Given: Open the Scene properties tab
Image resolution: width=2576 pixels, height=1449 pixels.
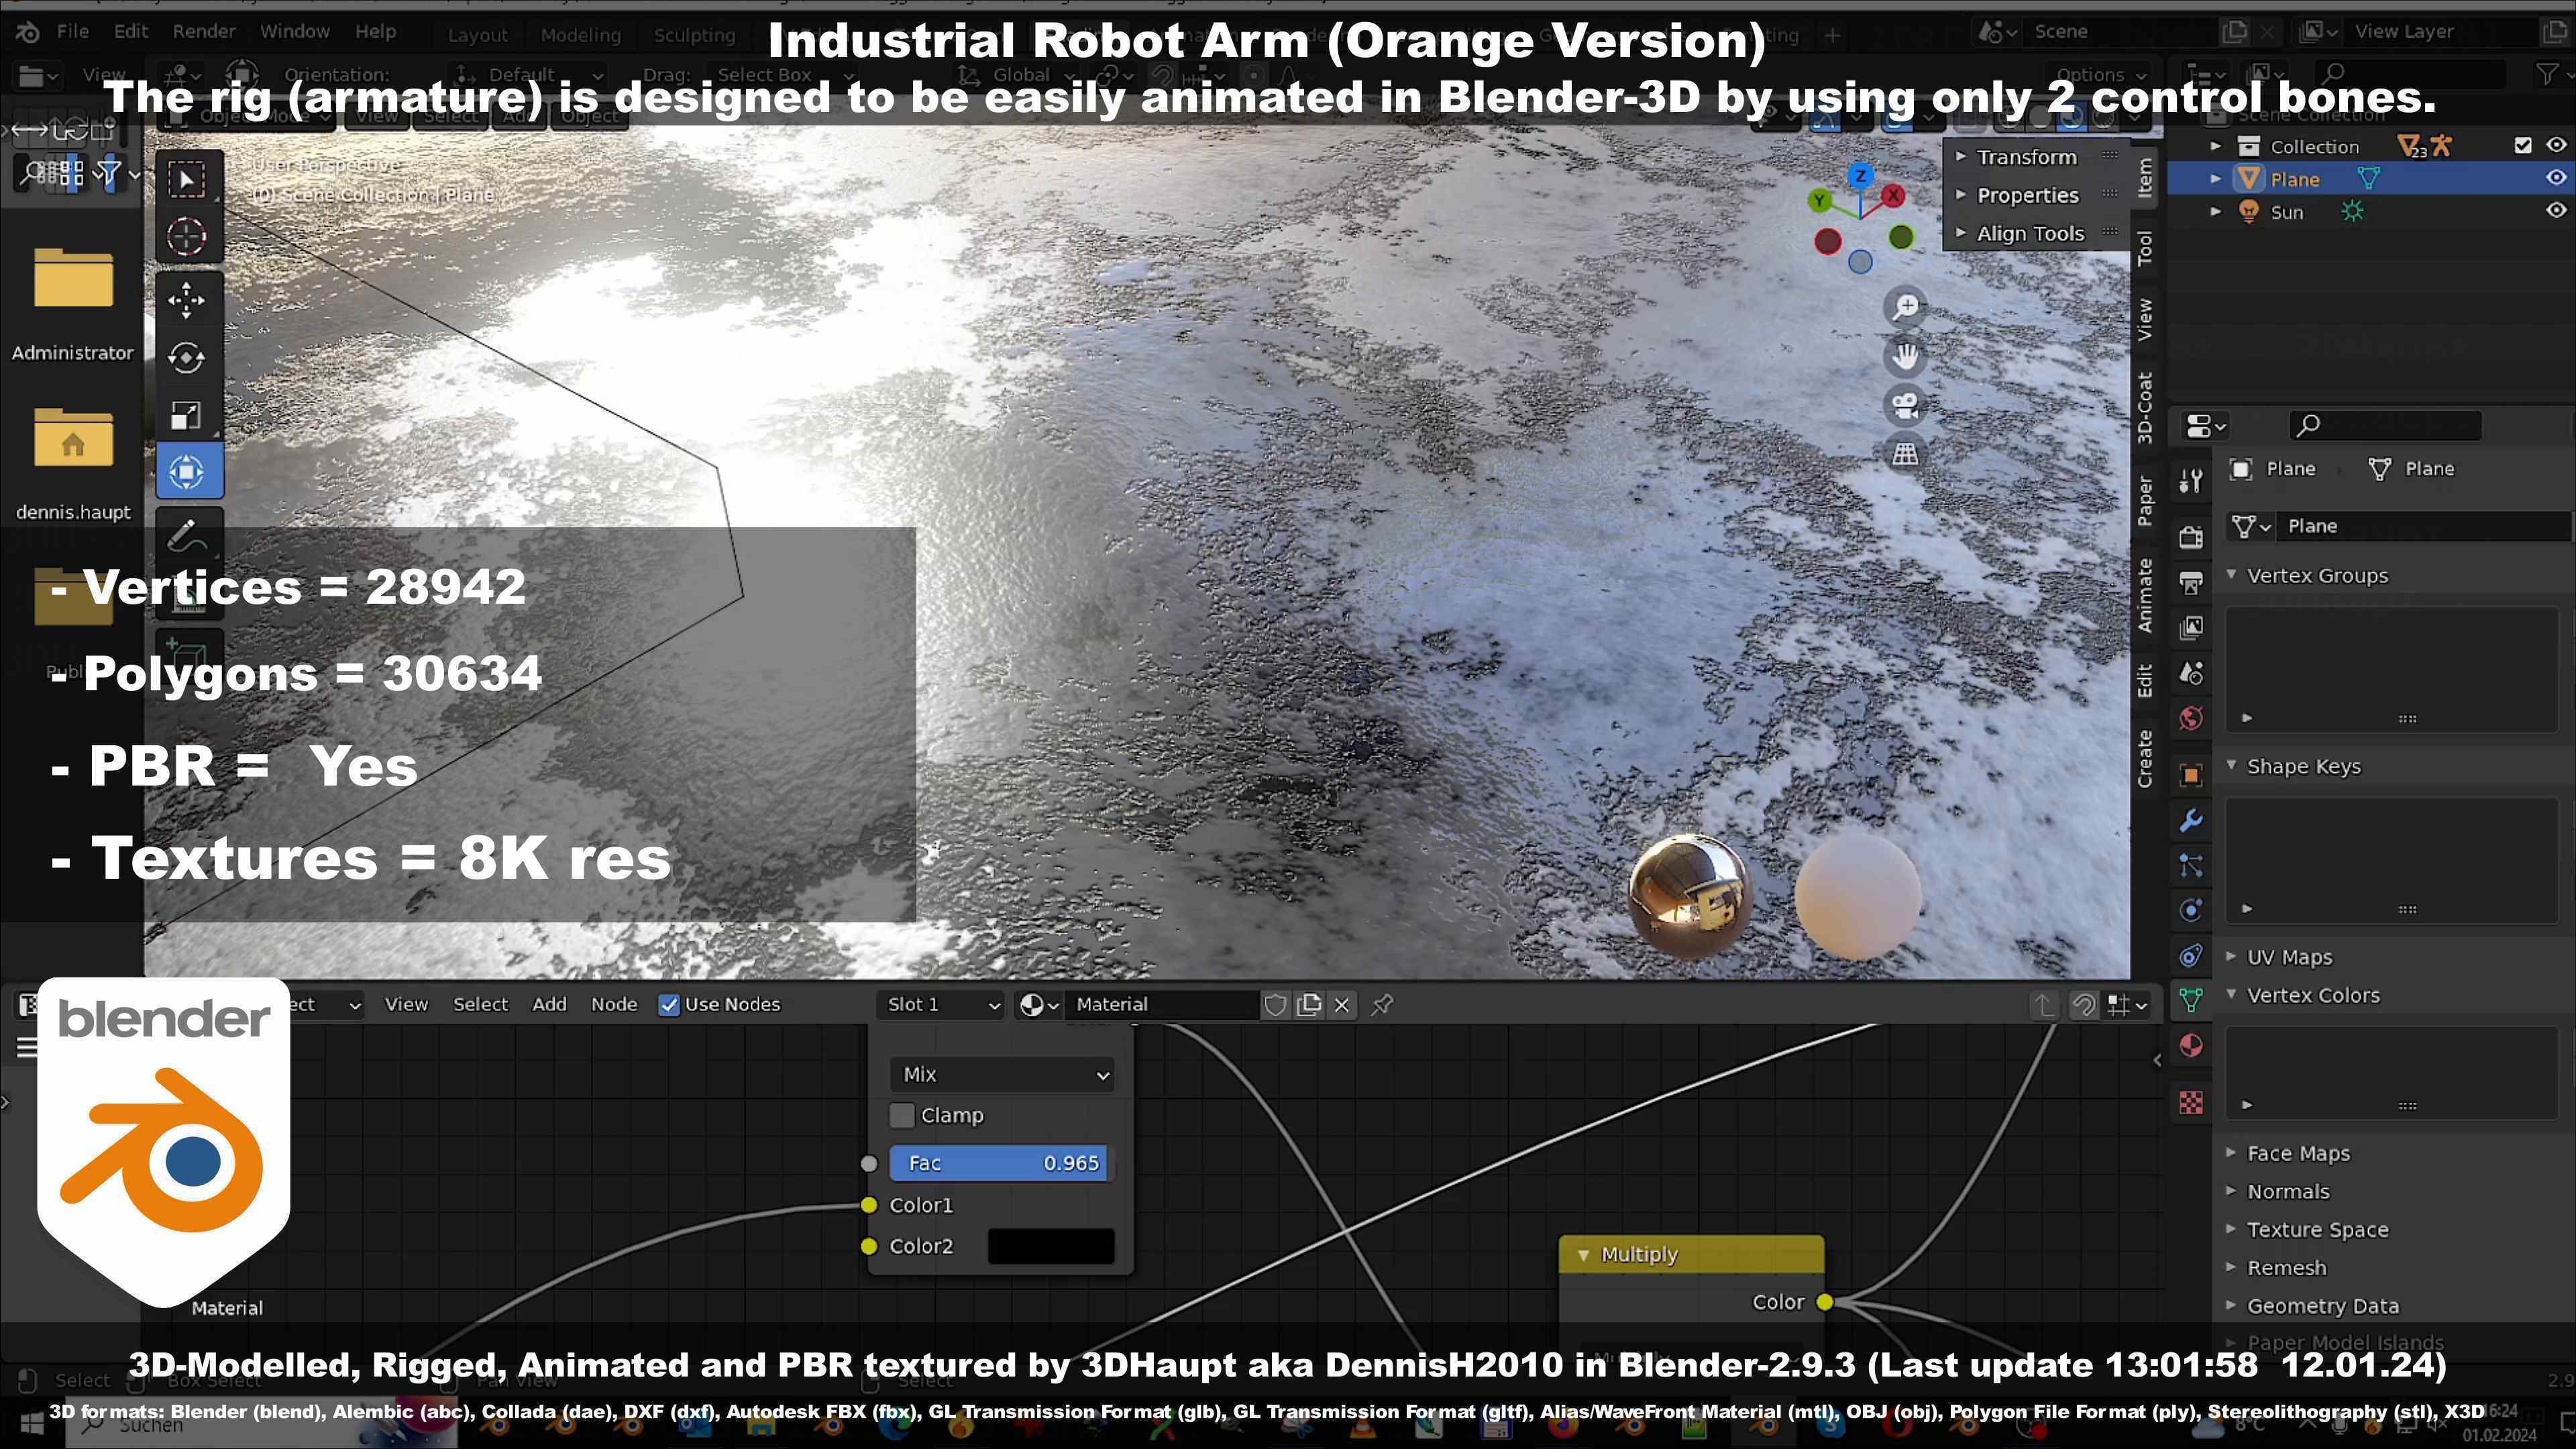Looking at the screenshot, I should [x=2191, y=673].
